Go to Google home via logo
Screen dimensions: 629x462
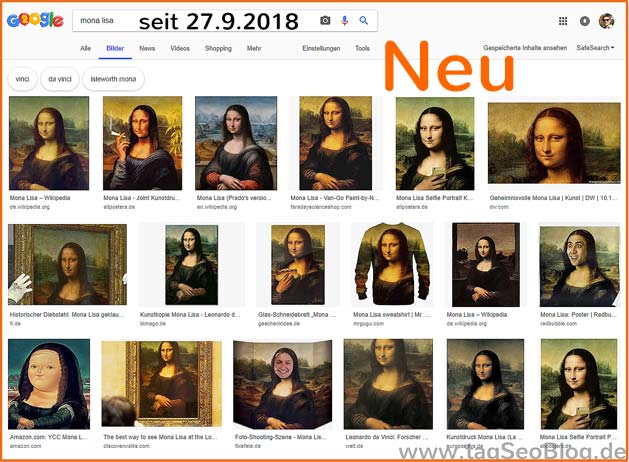pos(35,20)
